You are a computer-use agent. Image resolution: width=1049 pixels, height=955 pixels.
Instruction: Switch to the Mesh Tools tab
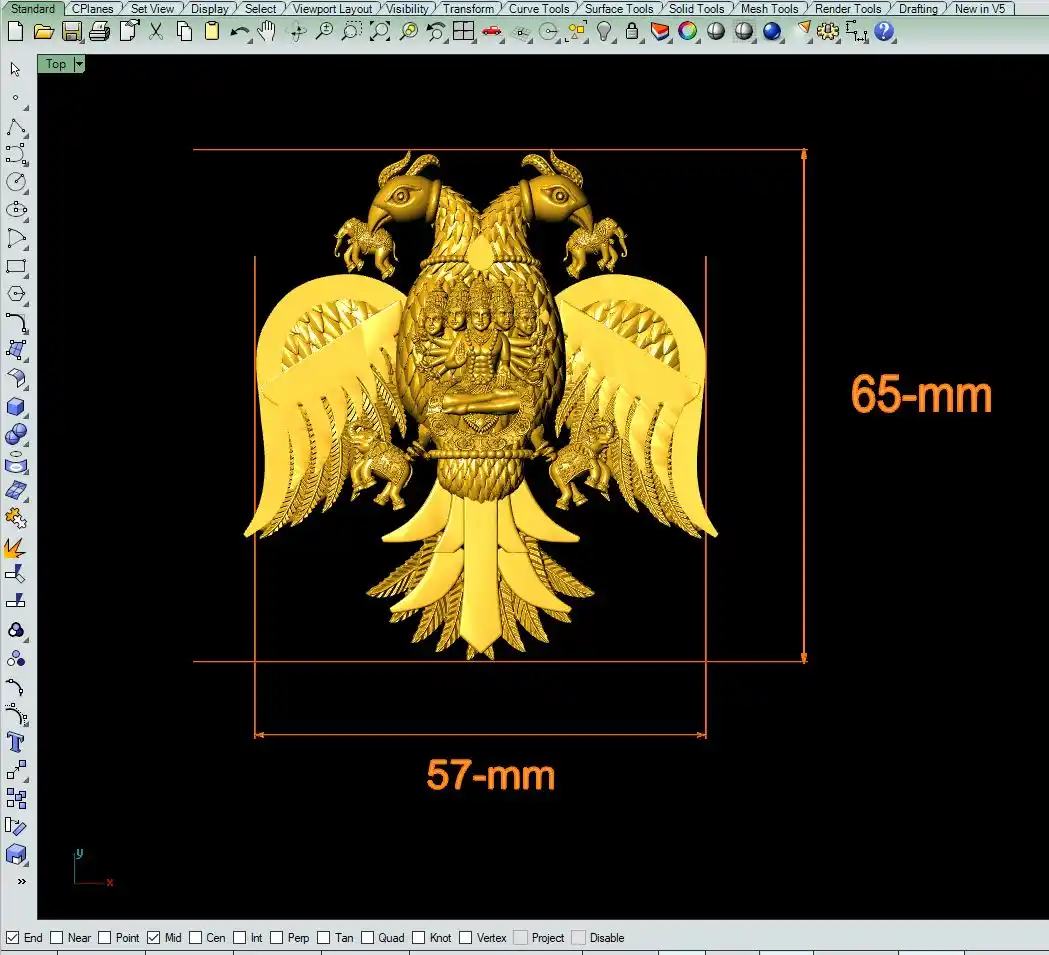coord(769,9)
